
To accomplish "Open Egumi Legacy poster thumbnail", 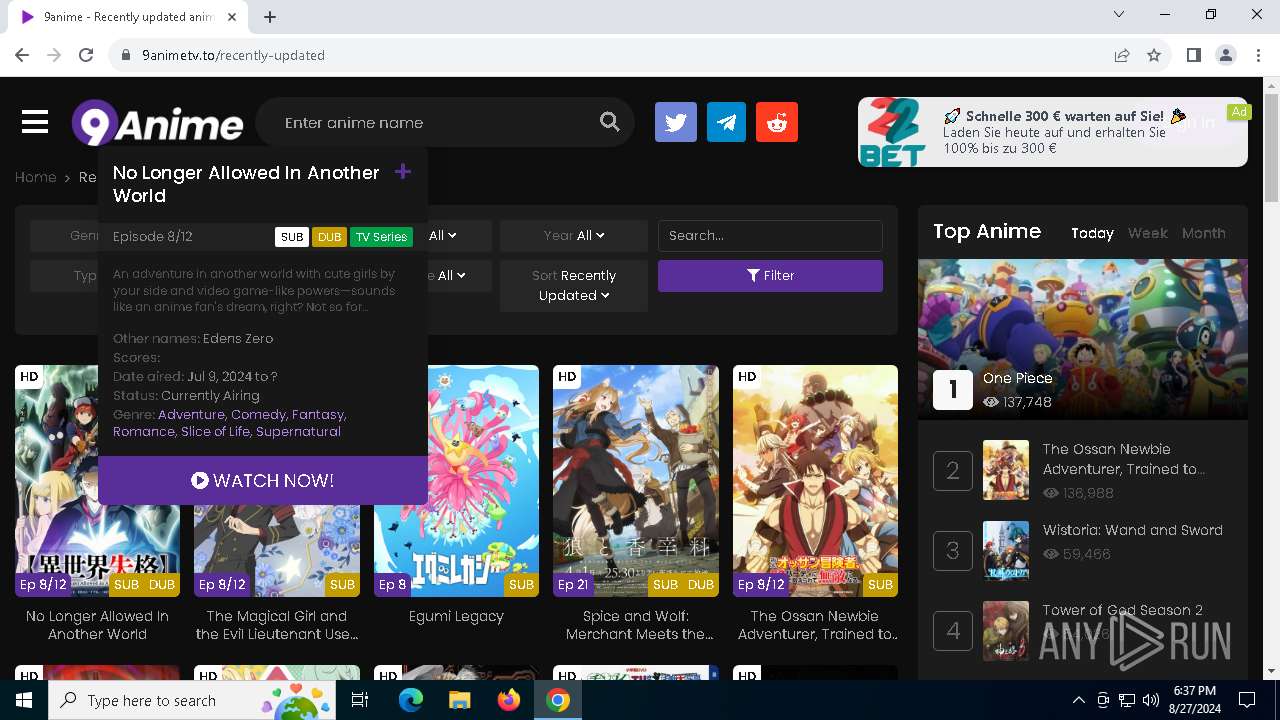I will tap(456, 481).
